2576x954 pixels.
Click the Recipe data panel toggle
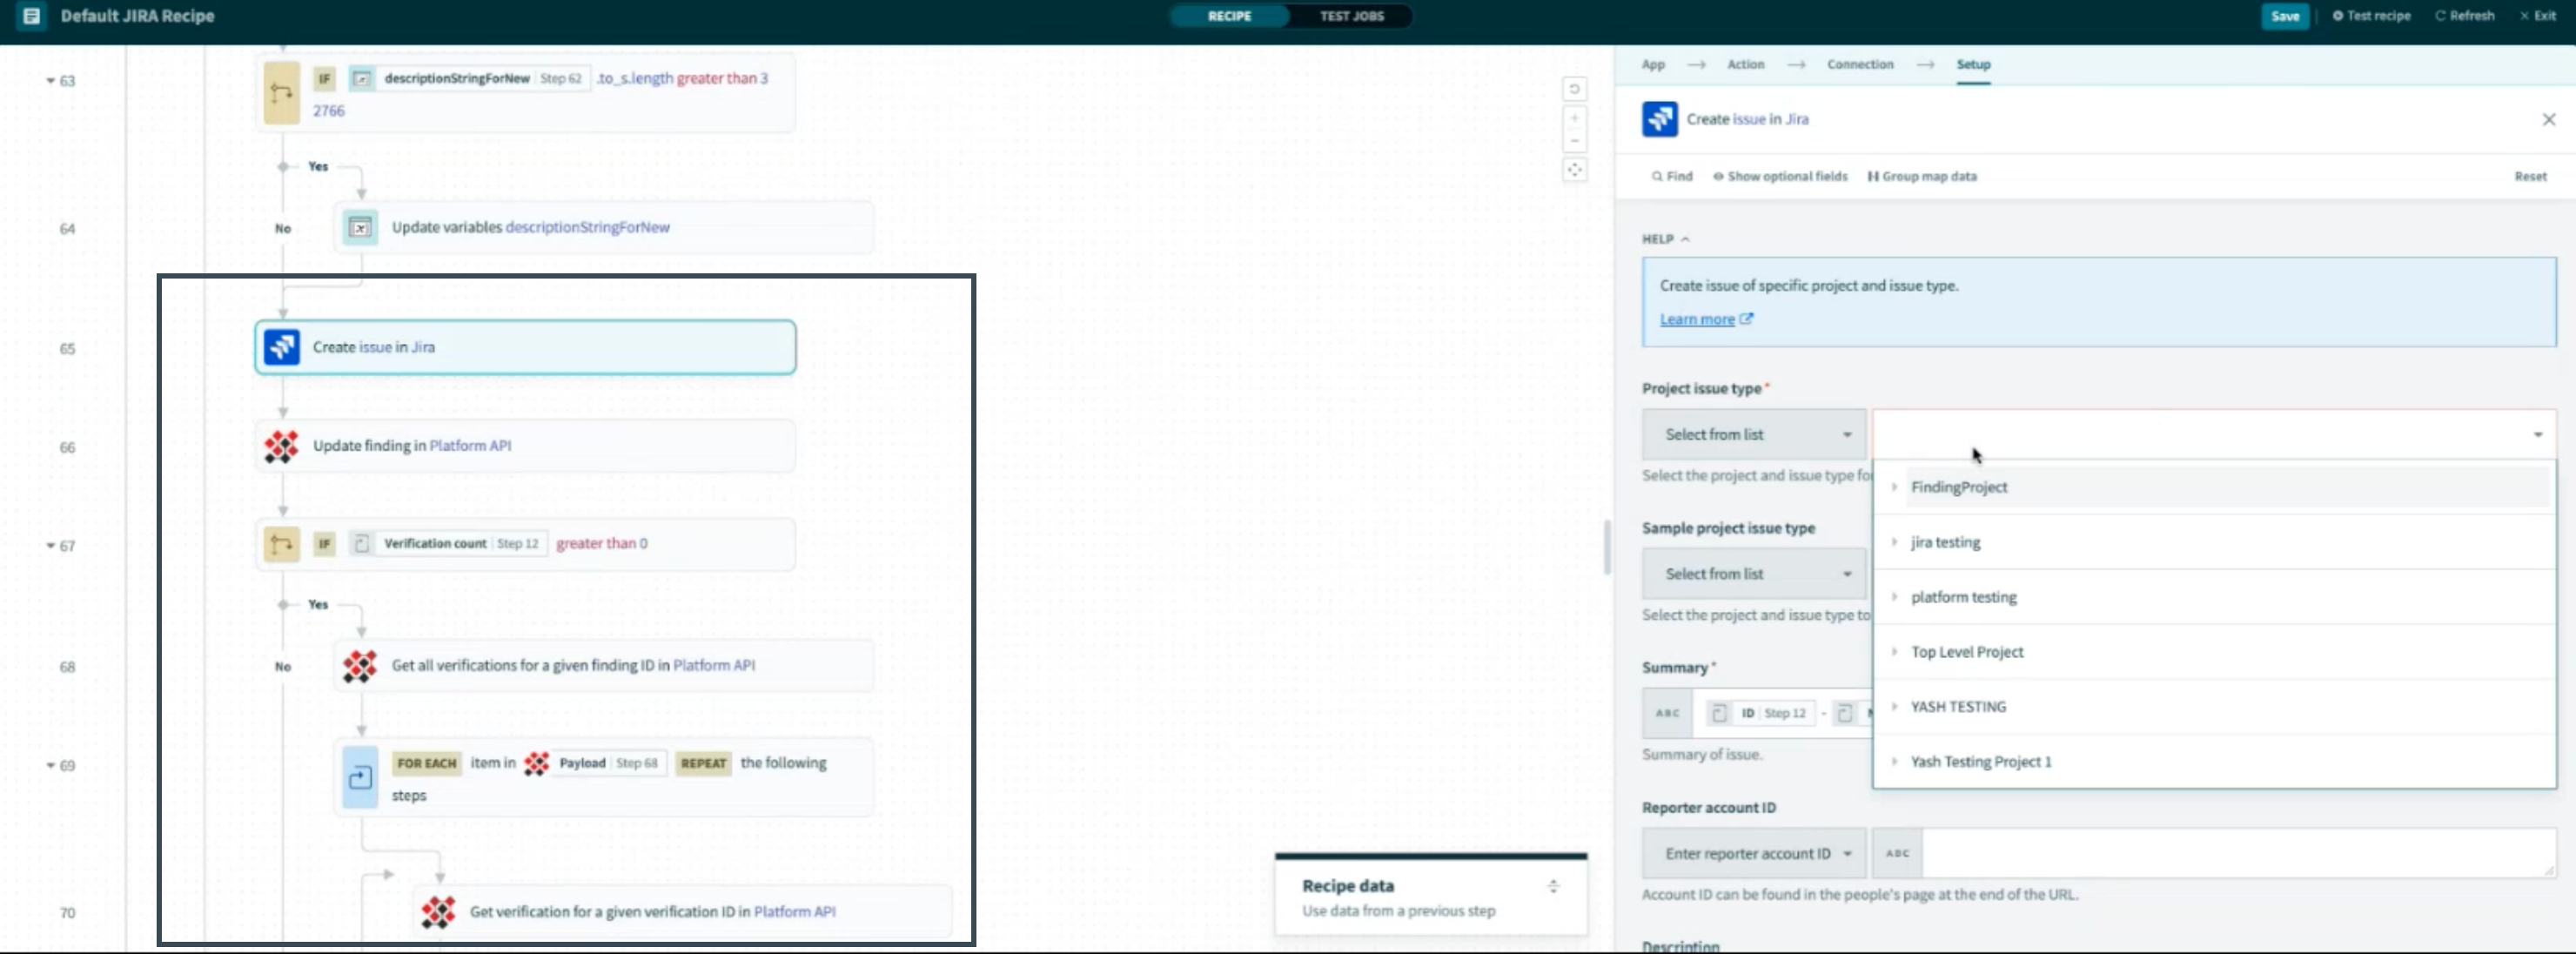click(1554, 885)
